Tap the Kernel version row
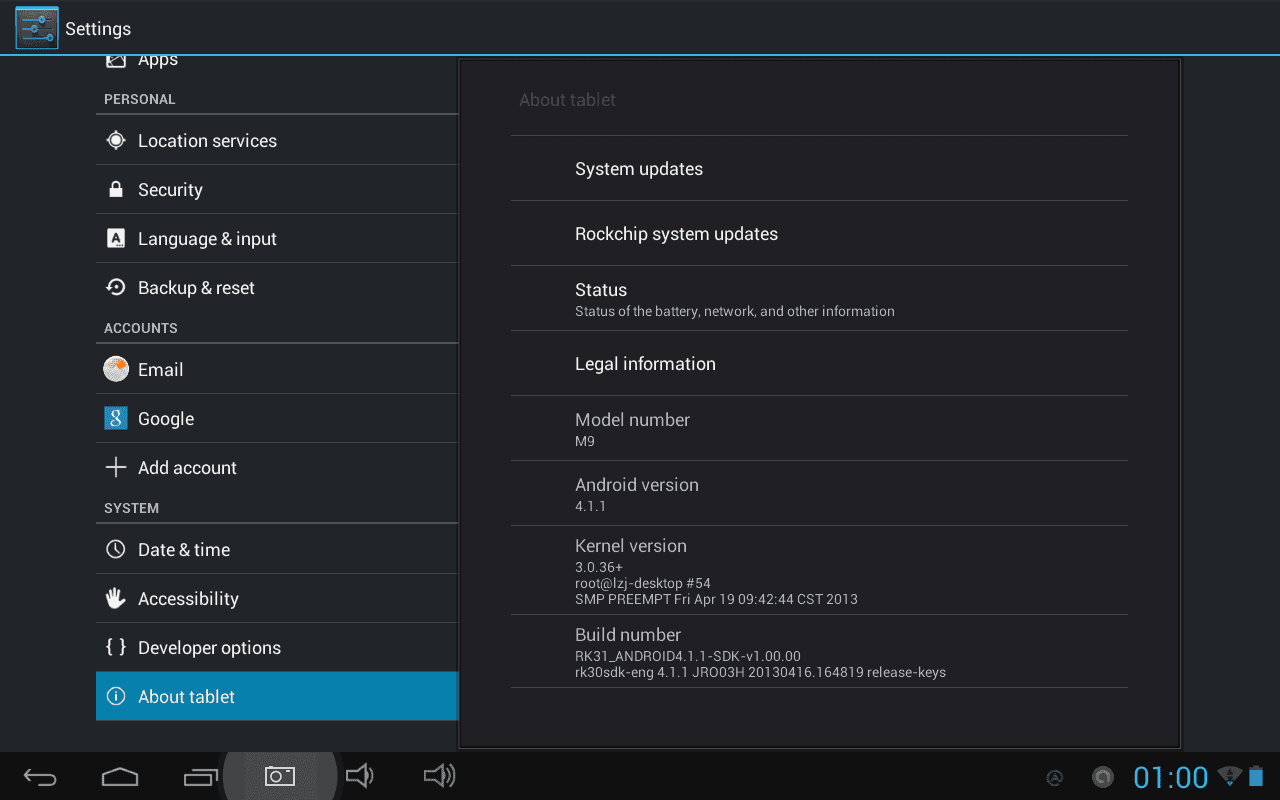Screen dimensions: 1280x800 (x=819, y=570)
